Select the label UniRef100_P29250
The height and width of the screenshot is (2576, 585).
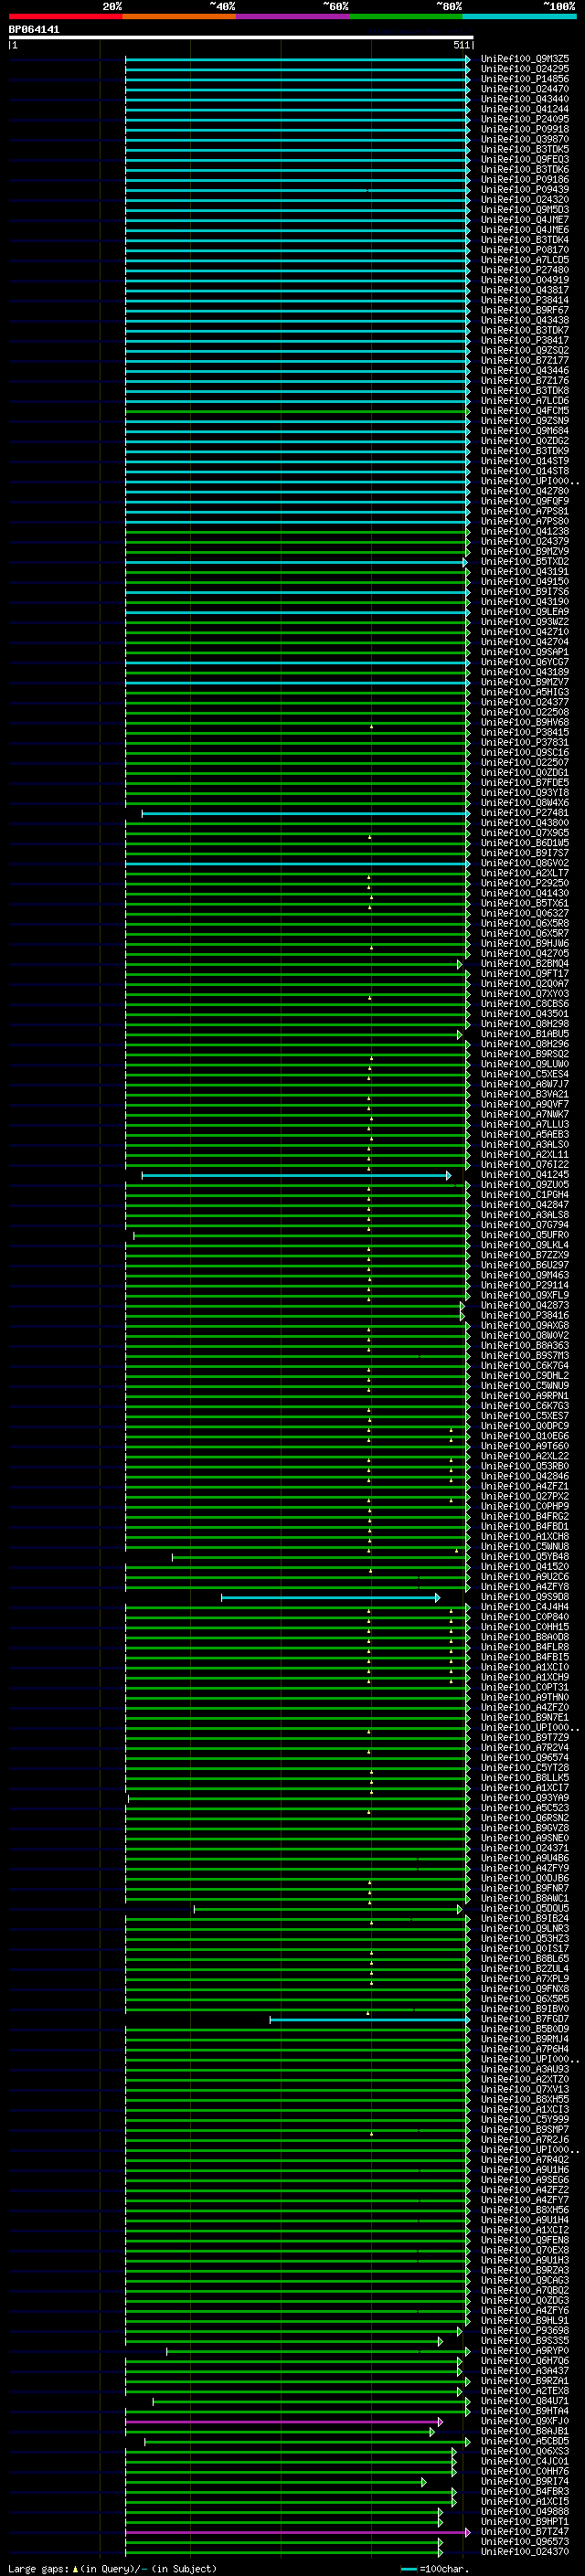point(525,883)
